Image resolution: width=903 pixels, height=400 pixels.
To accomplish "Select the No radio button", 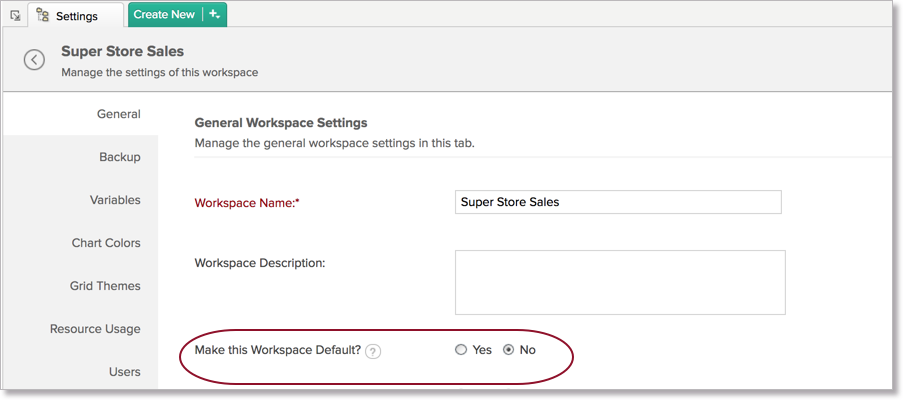I will 509,350.
